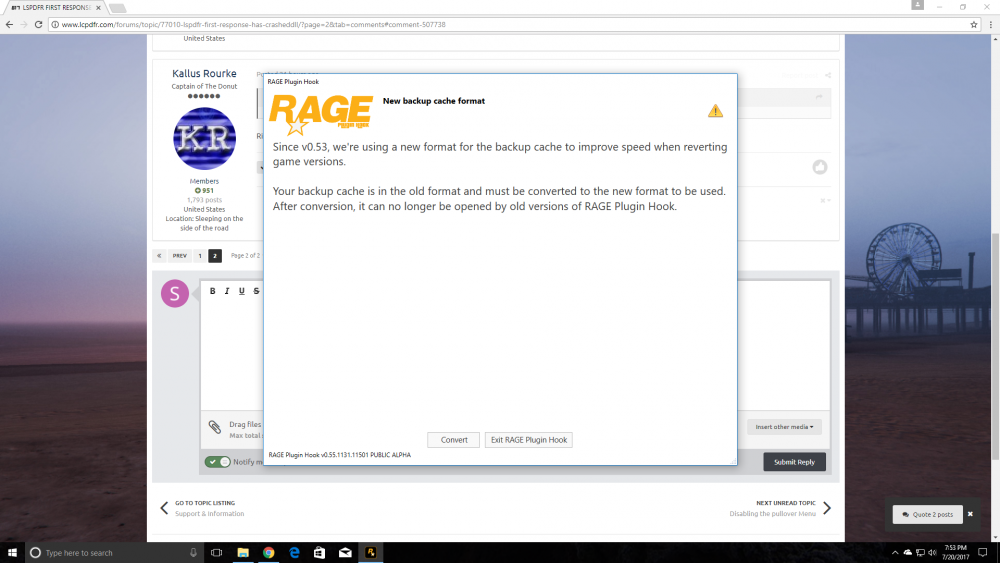Image resolution: width=1000 pixels, height=563 pixels.
Task: Close the LSPDFR browser tab
Action: coord(98,8)
